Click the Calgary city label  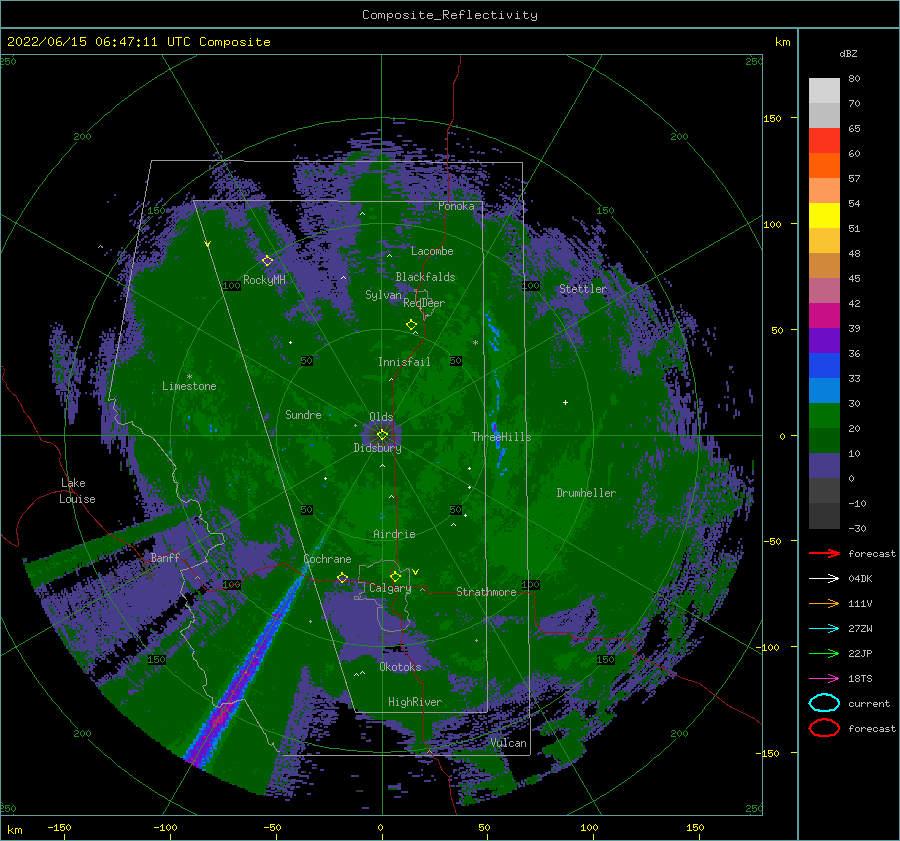point(390,588)
